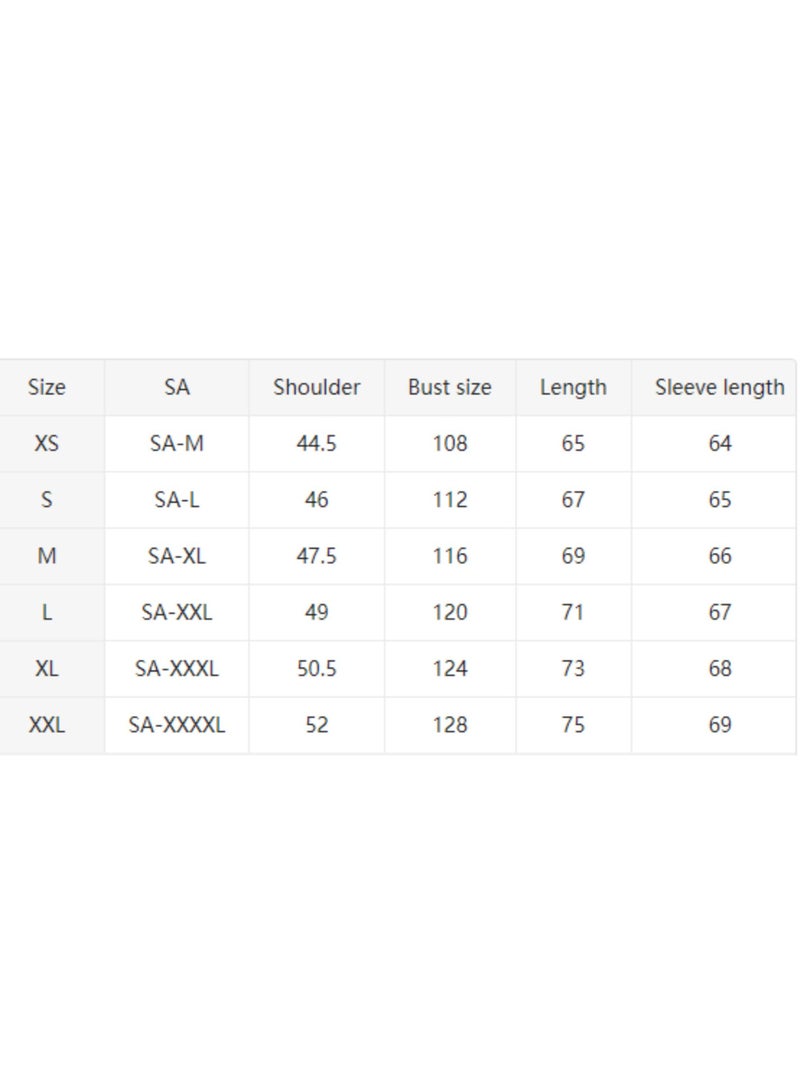Select the XS size row label
Image resolution: width=800 pixels, height=1091 pixels.
(47, 443)
